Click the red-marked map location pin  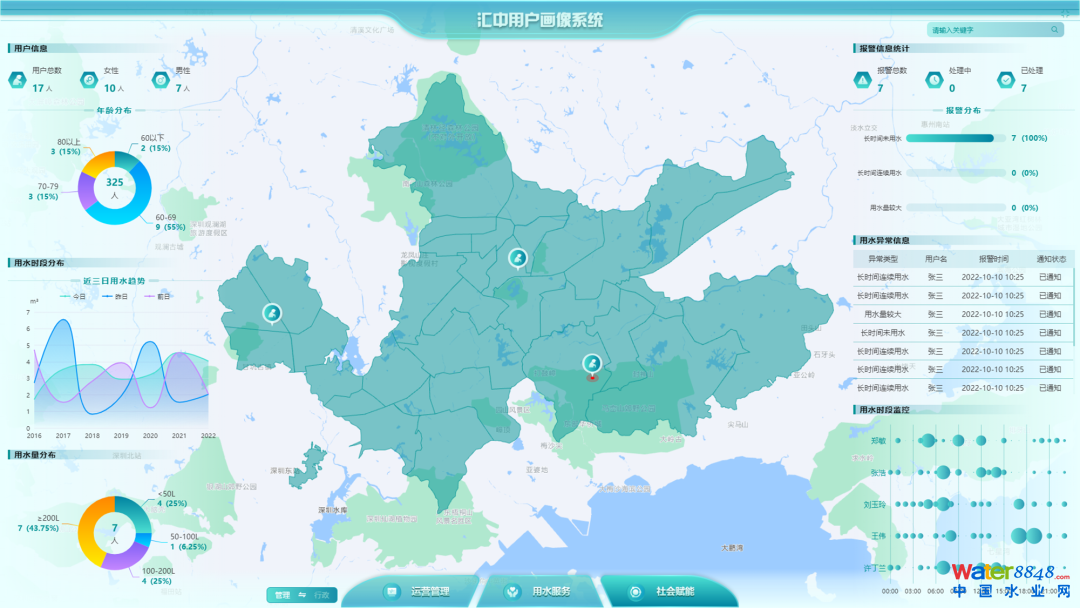[591, 365]
